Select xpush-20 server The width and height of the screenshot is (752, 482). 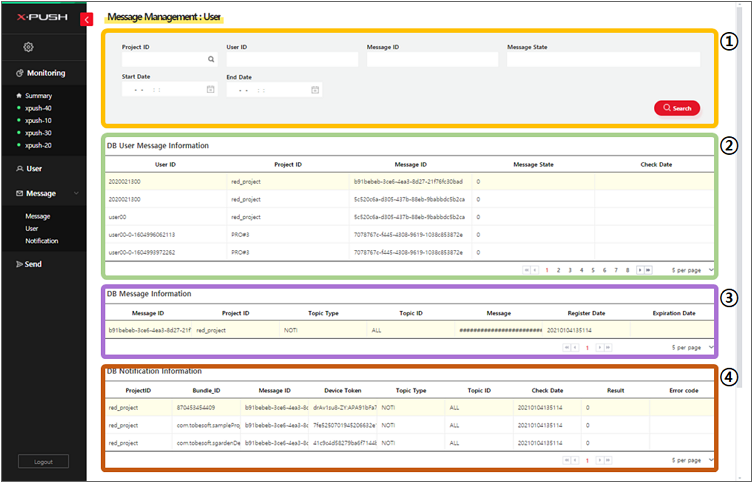pos(38,145)
